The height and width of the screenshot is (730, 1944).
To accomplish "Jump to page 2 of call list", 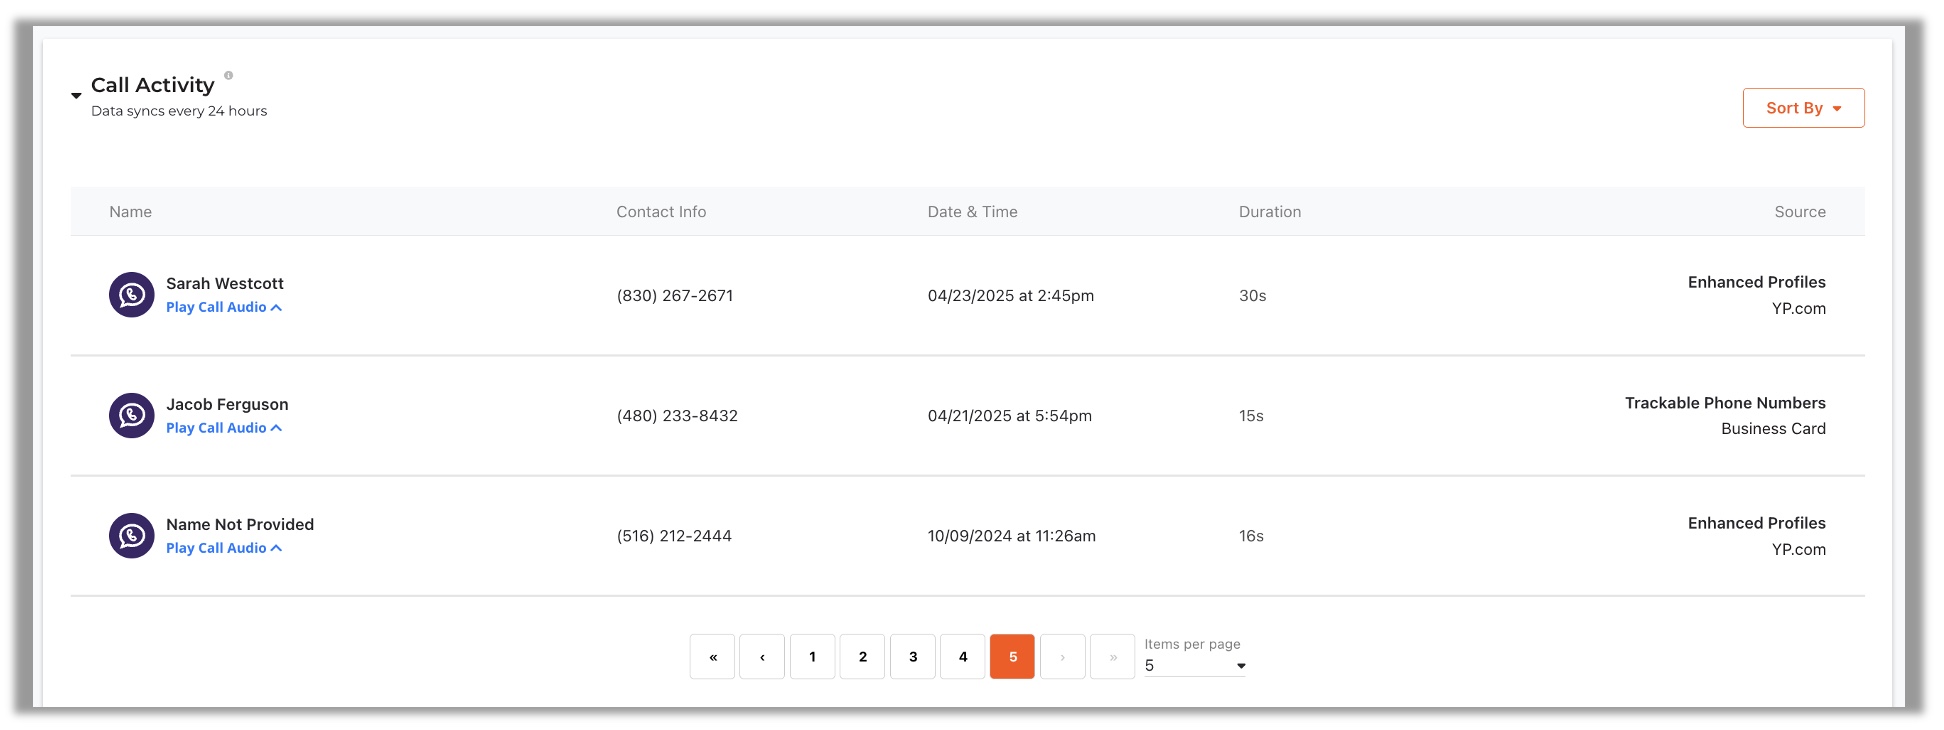I will [x=862, y=657].
